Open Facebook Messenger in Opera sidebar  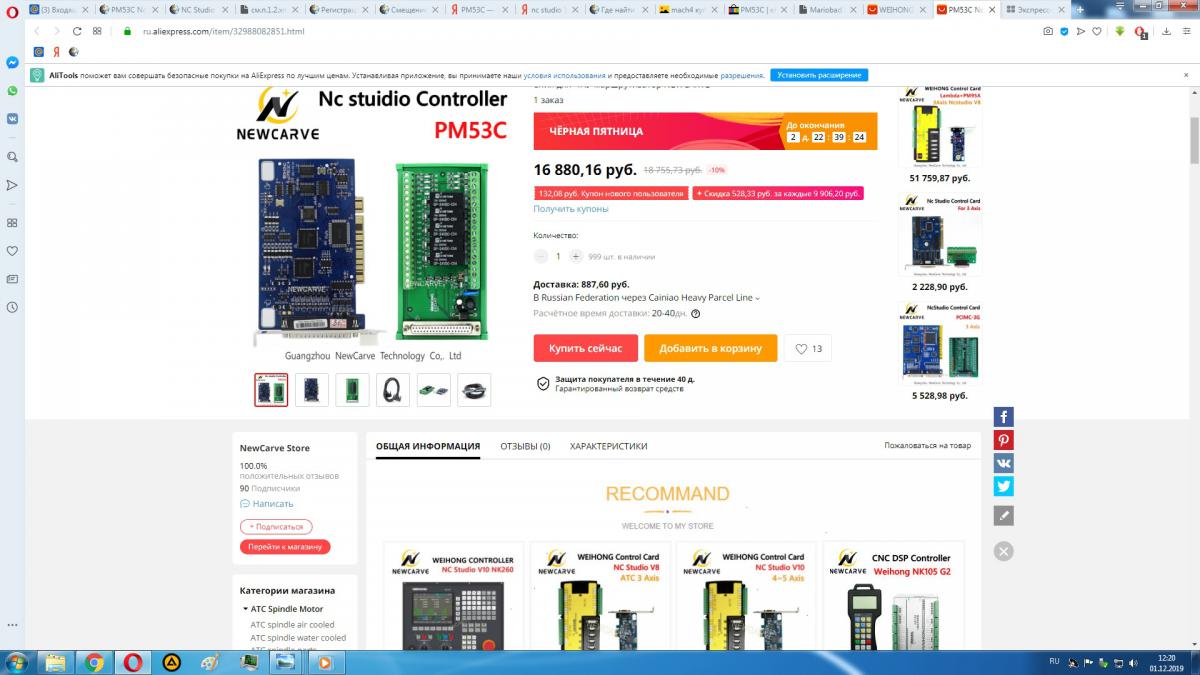12,62
